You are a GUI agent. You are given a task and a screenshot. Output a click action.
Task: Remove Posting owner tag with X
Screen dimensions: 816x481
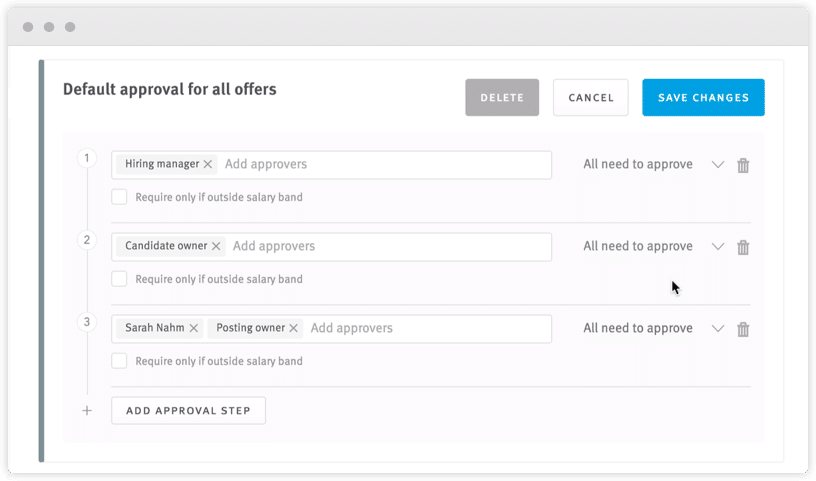[x=294, y=328]
